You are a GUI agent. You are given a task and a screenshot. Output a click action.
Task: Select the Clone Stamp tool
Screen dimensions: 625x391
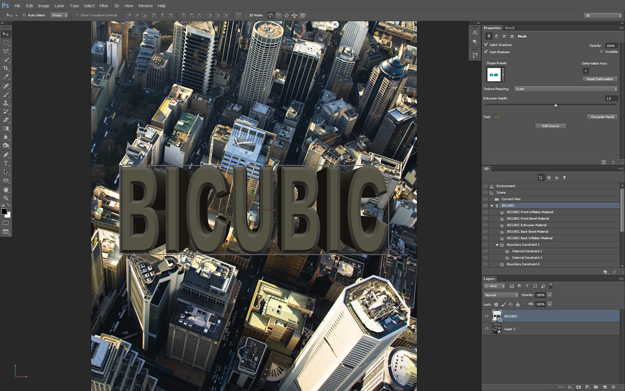[6, 103]
